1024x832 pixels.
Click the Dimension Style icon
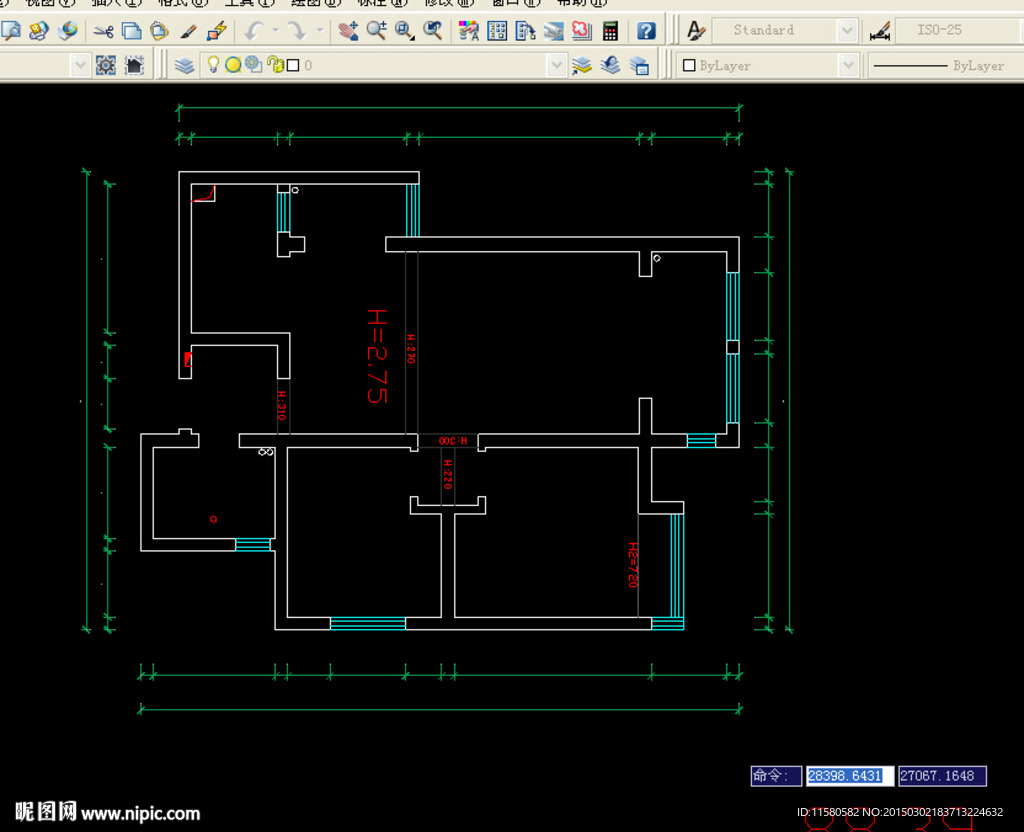(880, 31)
